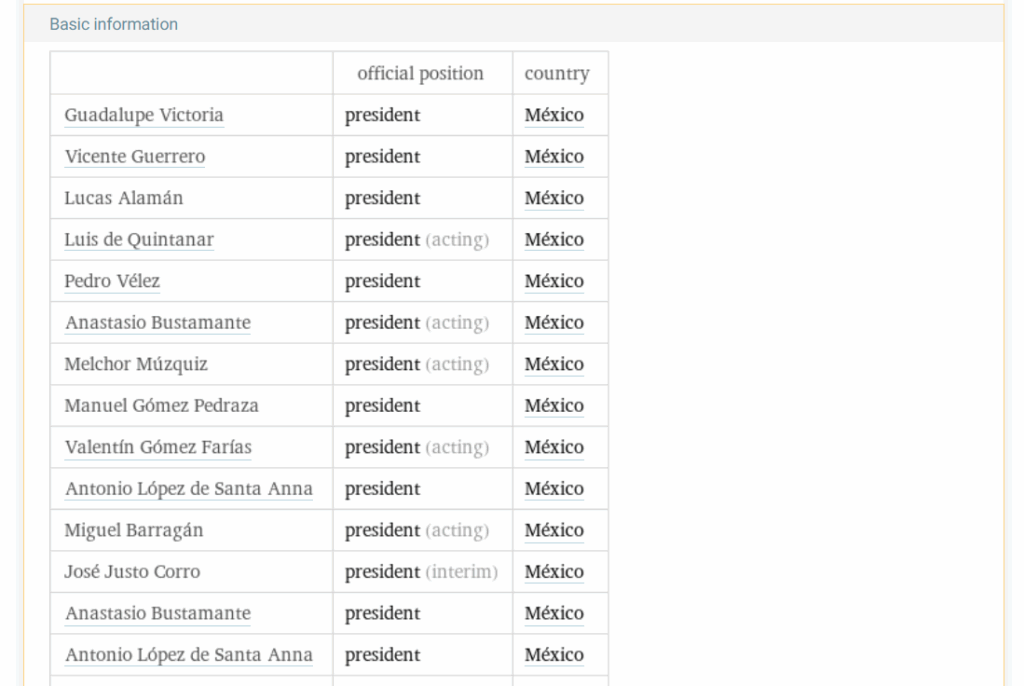Image resolution: width=1024 pixels, height=686 pixels.
Task: Select México link beside José Justo Corro
Action: point(554,572)
